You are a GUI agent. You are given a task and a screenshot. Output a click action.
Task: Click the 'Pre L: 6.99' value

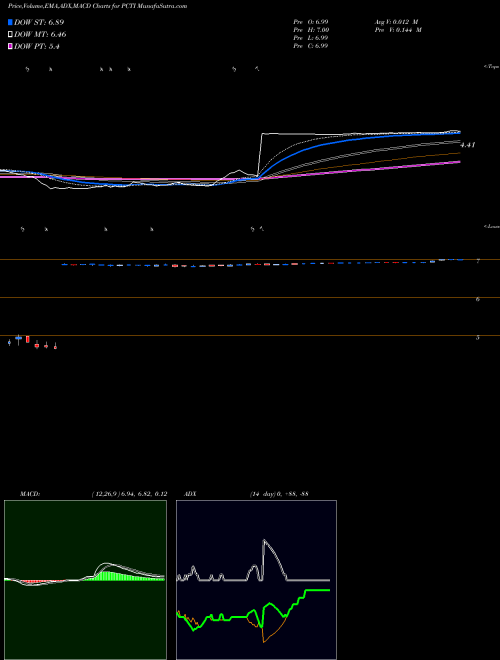[311, 38]
